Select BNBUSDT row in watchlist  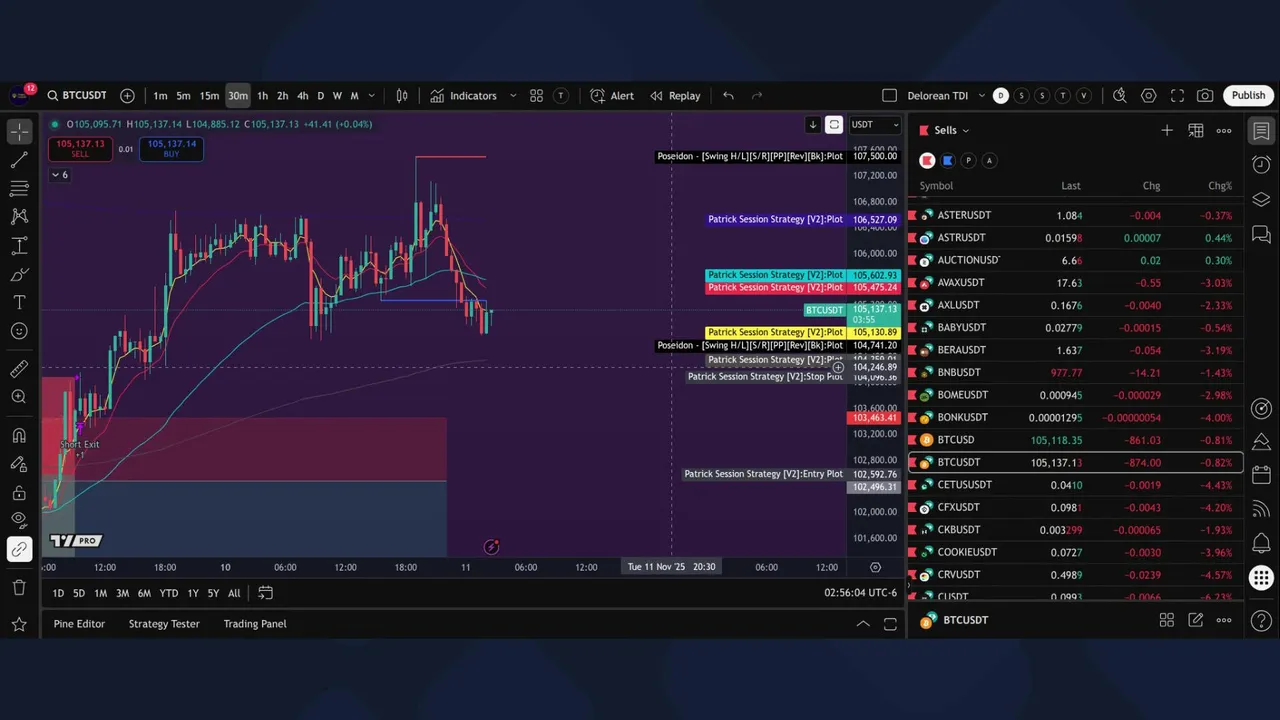pyautogui.click(x=1077, y=373)
